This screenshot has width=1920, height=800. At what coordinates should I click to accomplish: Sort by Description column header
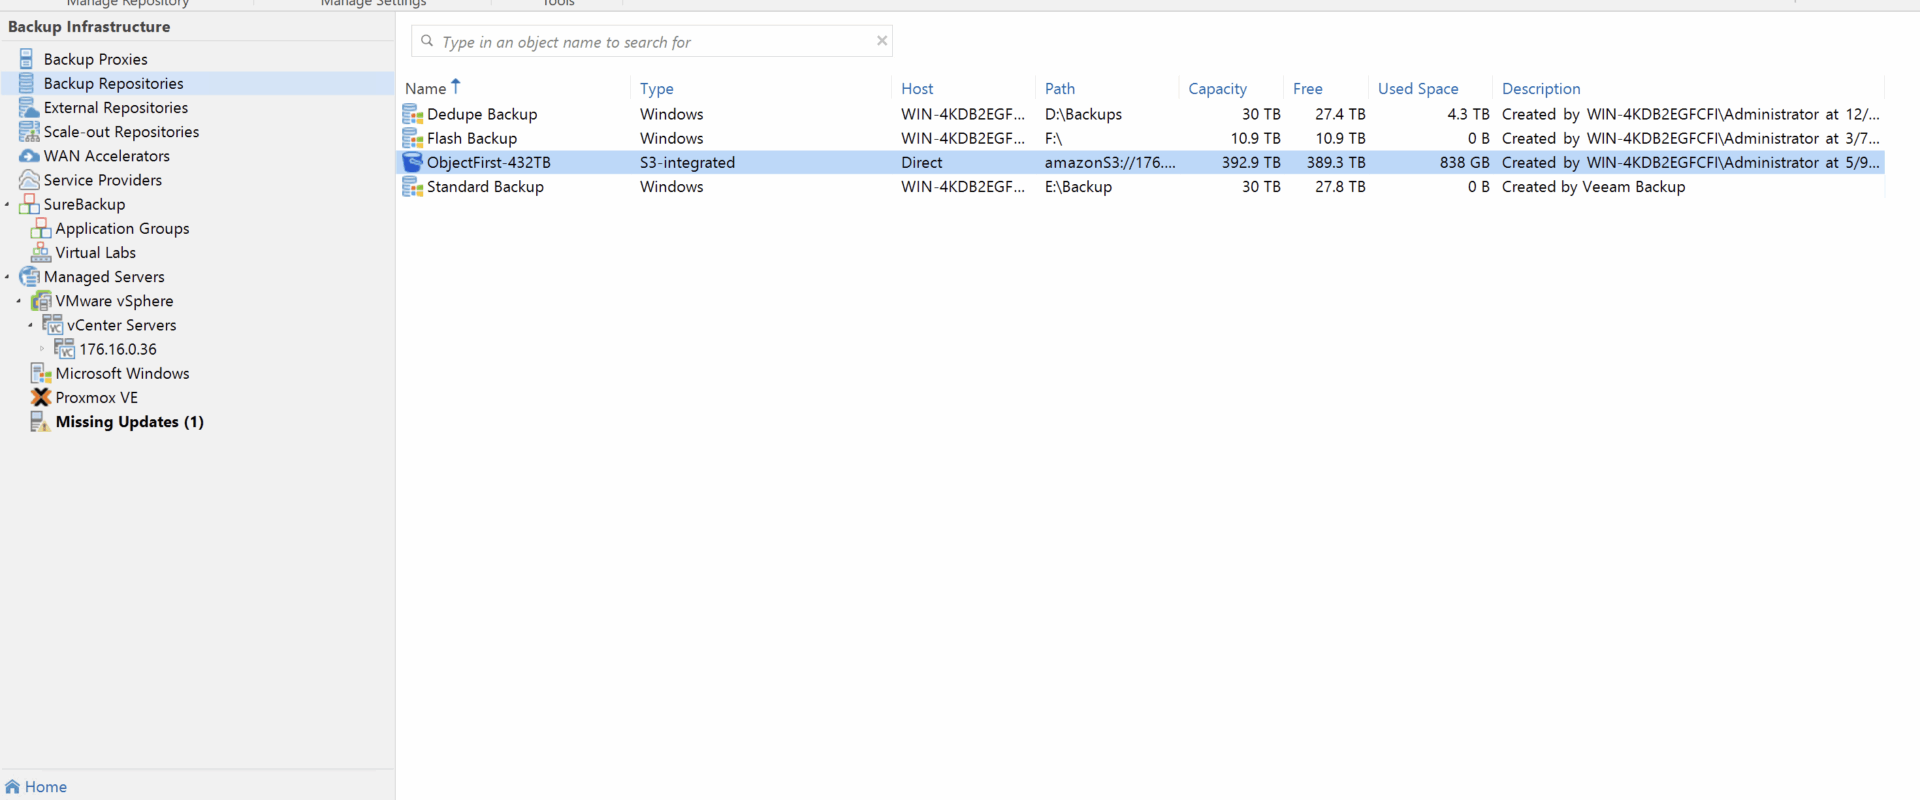[1541, 88]
